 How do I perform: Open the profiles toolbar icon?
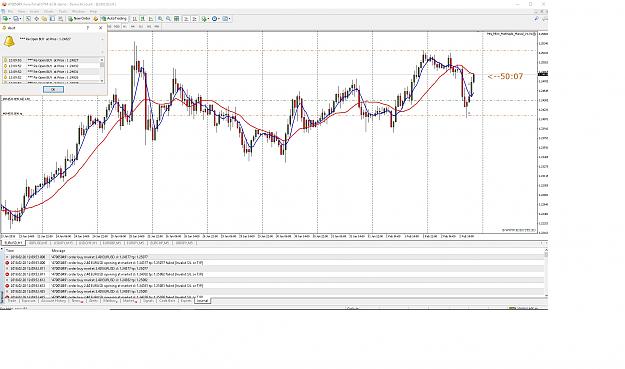(16, 19)
